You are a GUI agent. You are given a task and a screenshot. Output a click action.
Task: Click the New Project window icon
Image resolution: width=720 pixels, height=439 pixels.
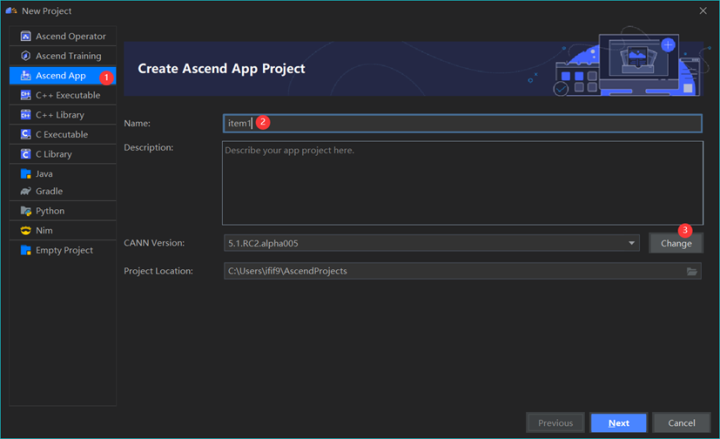[11, 11]
